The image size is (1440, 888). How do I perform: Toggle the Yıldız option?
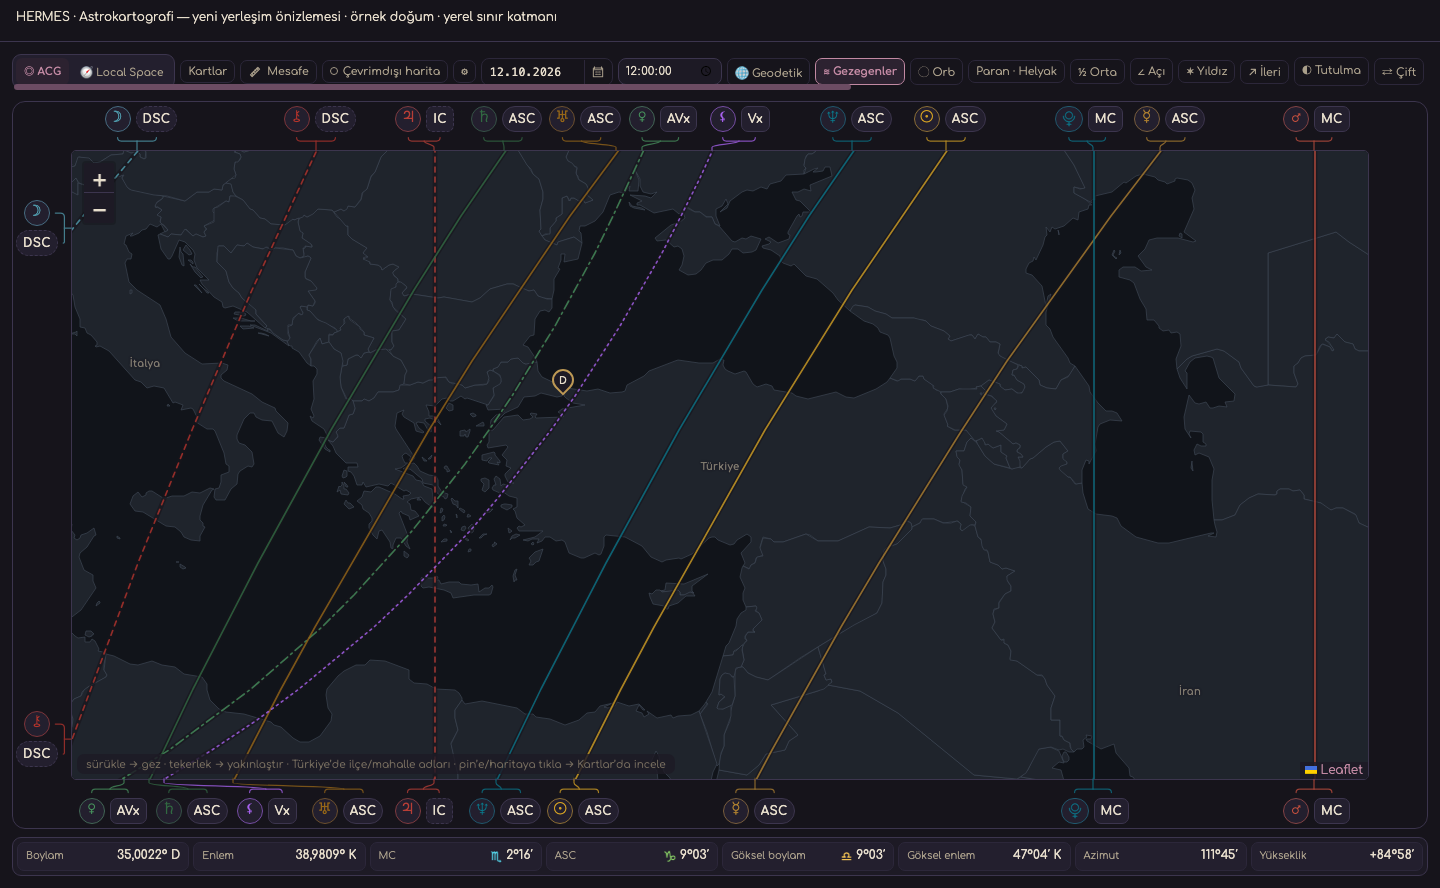[1206, 72]
